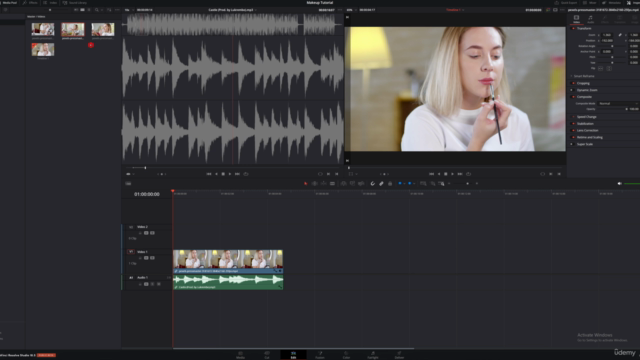Toggle the Transform section enable switch
Viewport: 640px width, 360px height.
click(x=573, y=29)
